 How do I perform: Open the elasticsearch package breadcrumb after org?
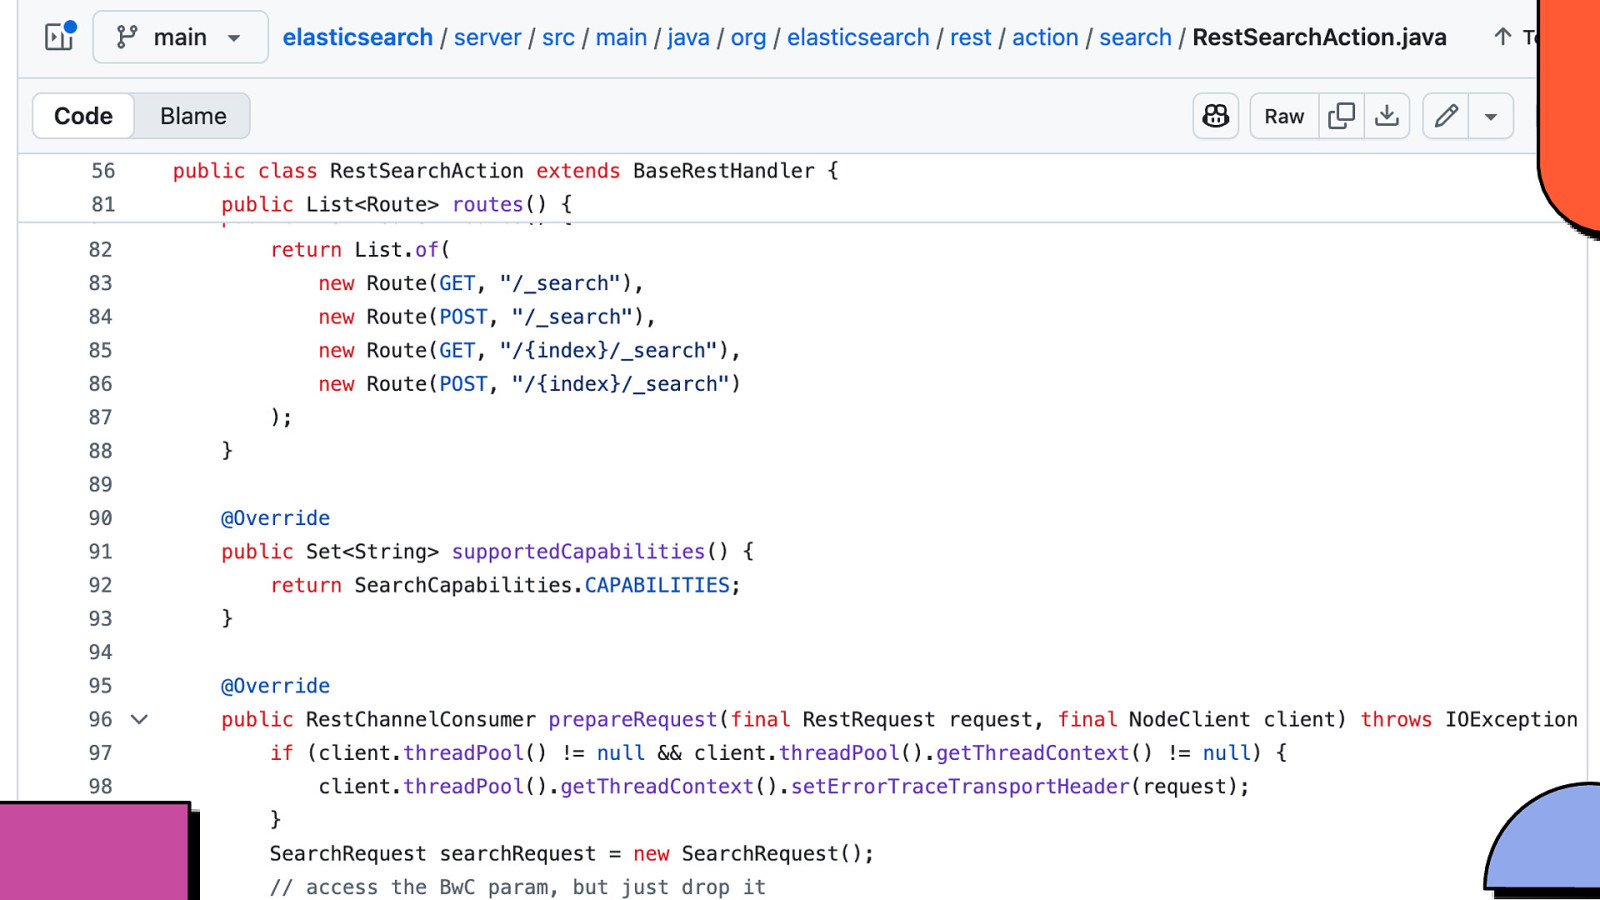(858, 37)
